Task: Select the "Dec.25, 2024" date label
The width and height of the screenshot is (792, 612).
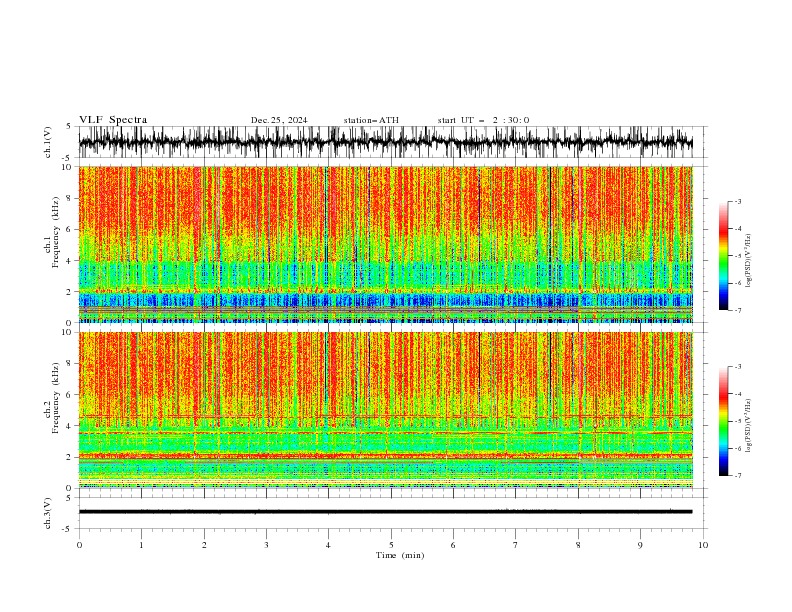Action: click(x=279, y=120)
